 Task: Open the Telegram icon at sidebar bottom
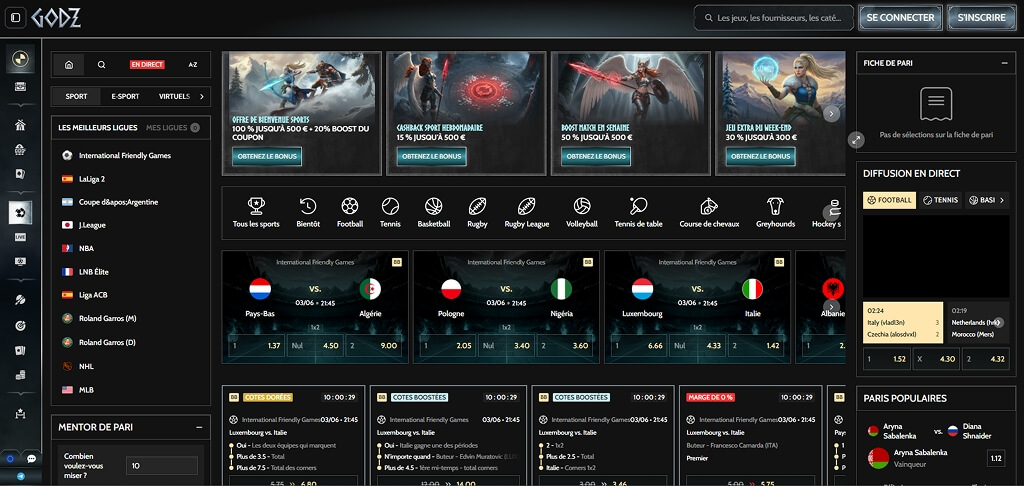[x=20, y=477]
